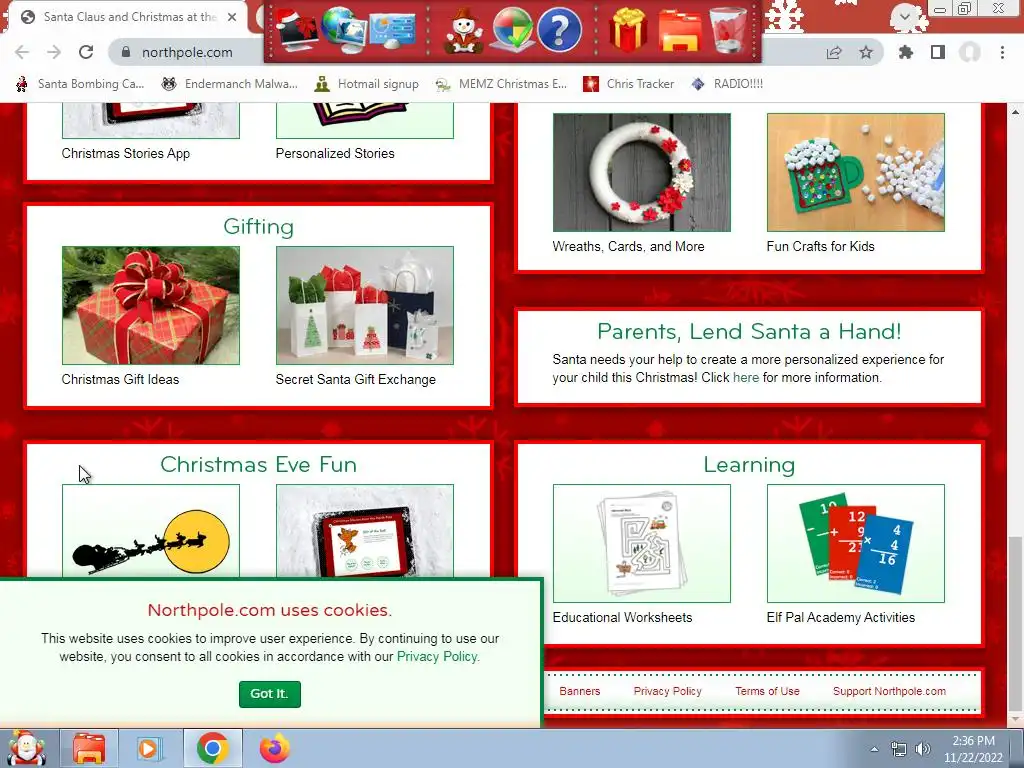Reload the northpole.com page
1024x768 pixels.
86,52
